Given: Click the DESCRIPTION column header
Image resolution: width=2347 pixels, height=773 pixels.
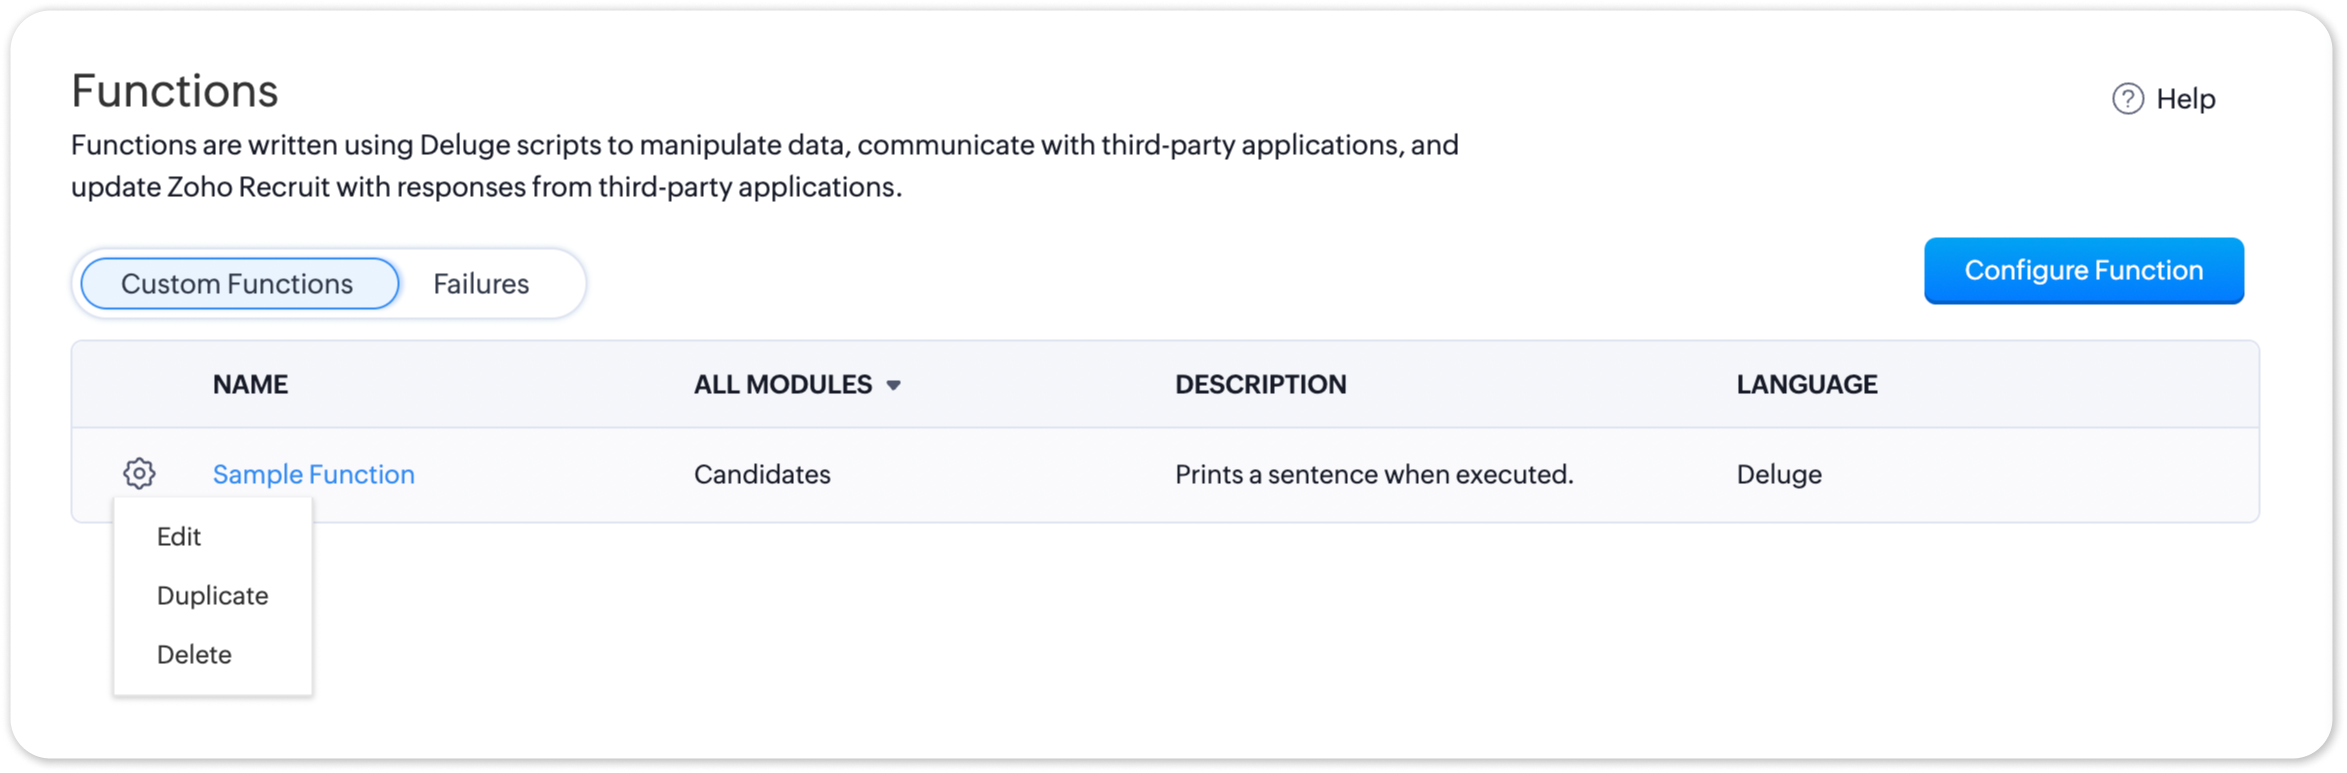Looking at the screenshot, I should 1260,385.
